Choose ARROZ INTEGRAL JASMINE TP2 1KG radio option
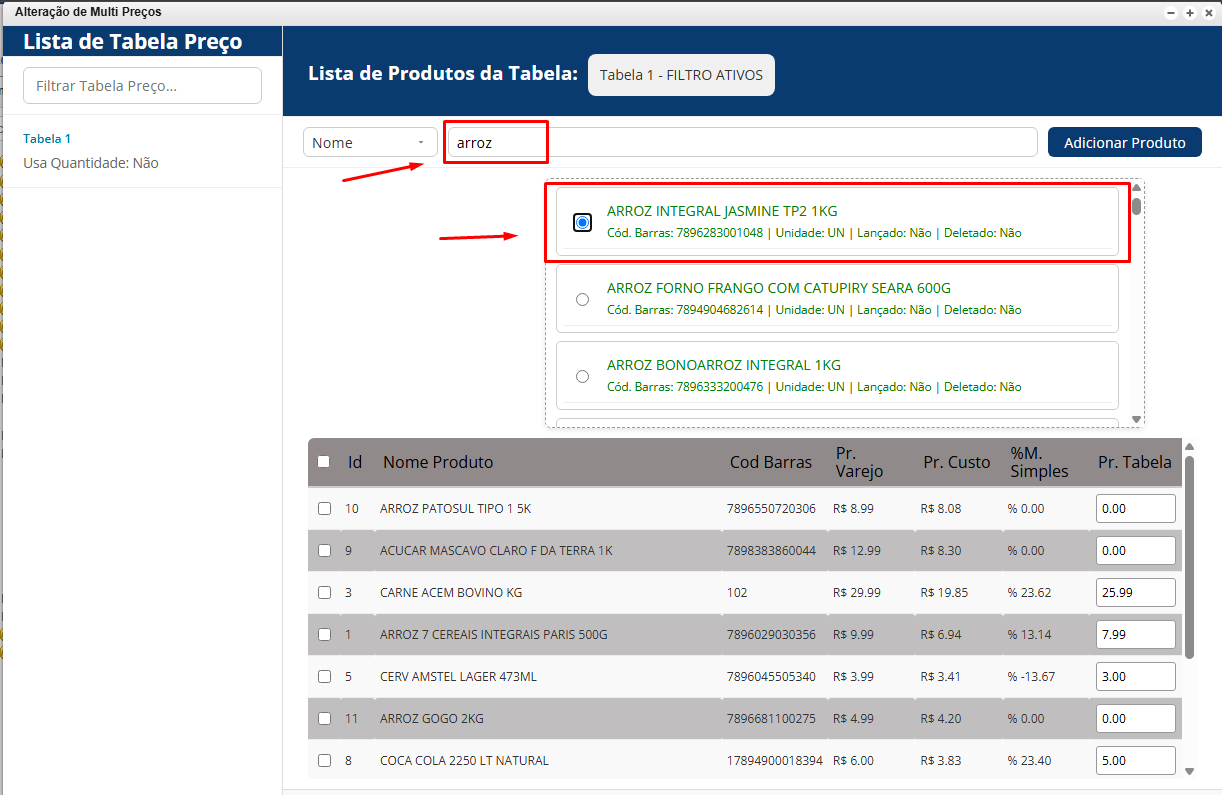Image resolution: width=1222 pixels, height=795 pixels. pyautogui.click(x=582, y=222)
